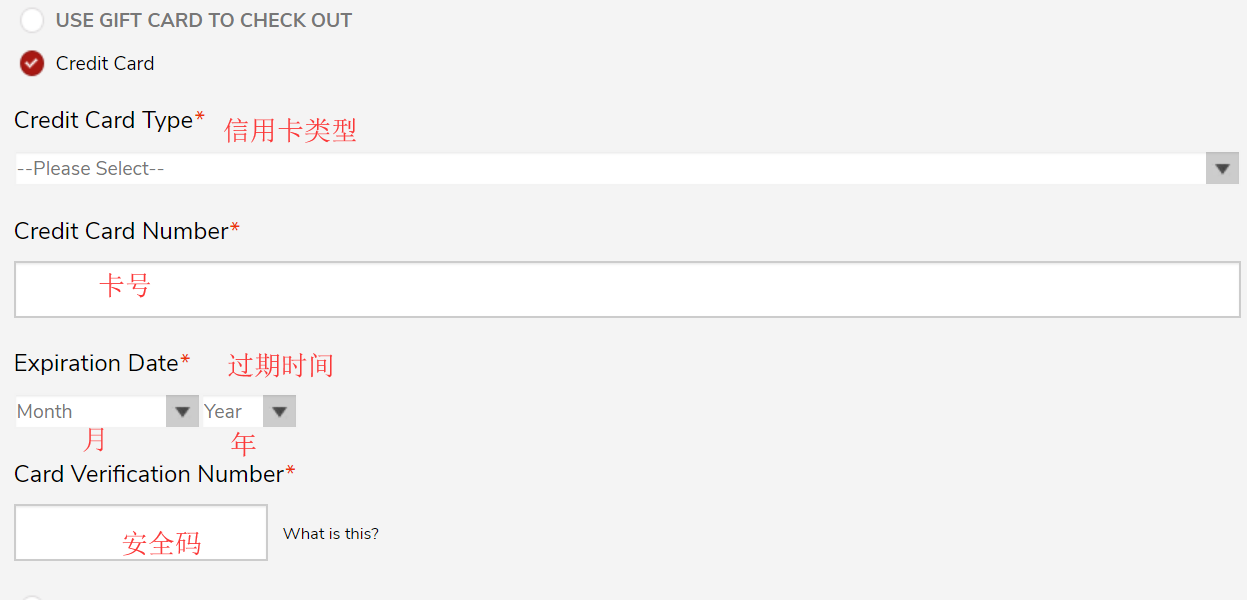Open the Year expiration dropdown
The height and width of the screenshot is (600, 1247).
[x=232, y=412]
